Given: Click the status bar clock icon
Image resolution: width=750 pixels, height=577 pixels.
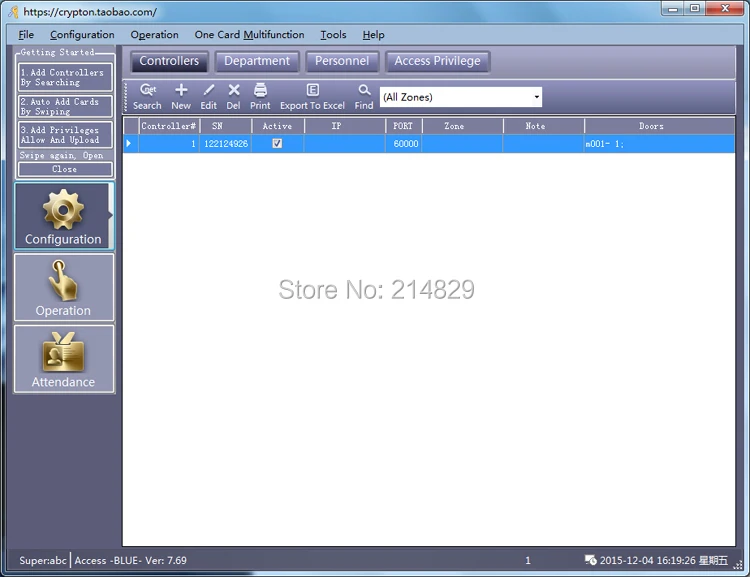Looking at the screenshot, I should tap(591, 560).
